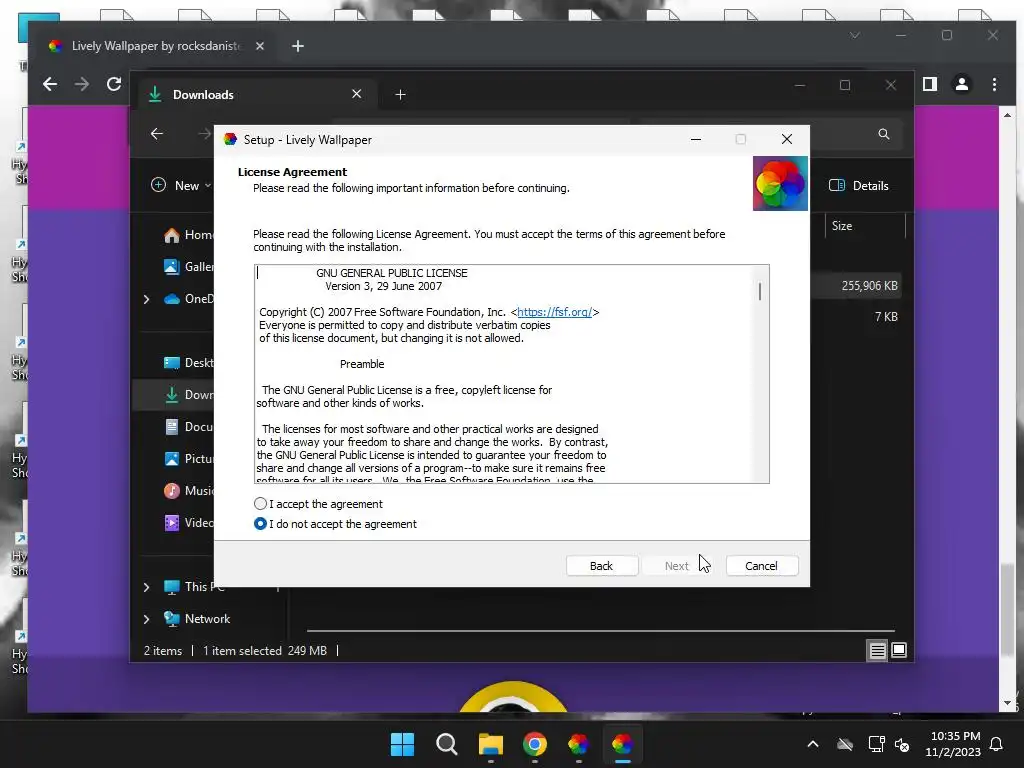Viewport: 1024px width, 768px height.
Task: Click the Lively Wallpaper logo in Setup header
Action: point(780,184)
